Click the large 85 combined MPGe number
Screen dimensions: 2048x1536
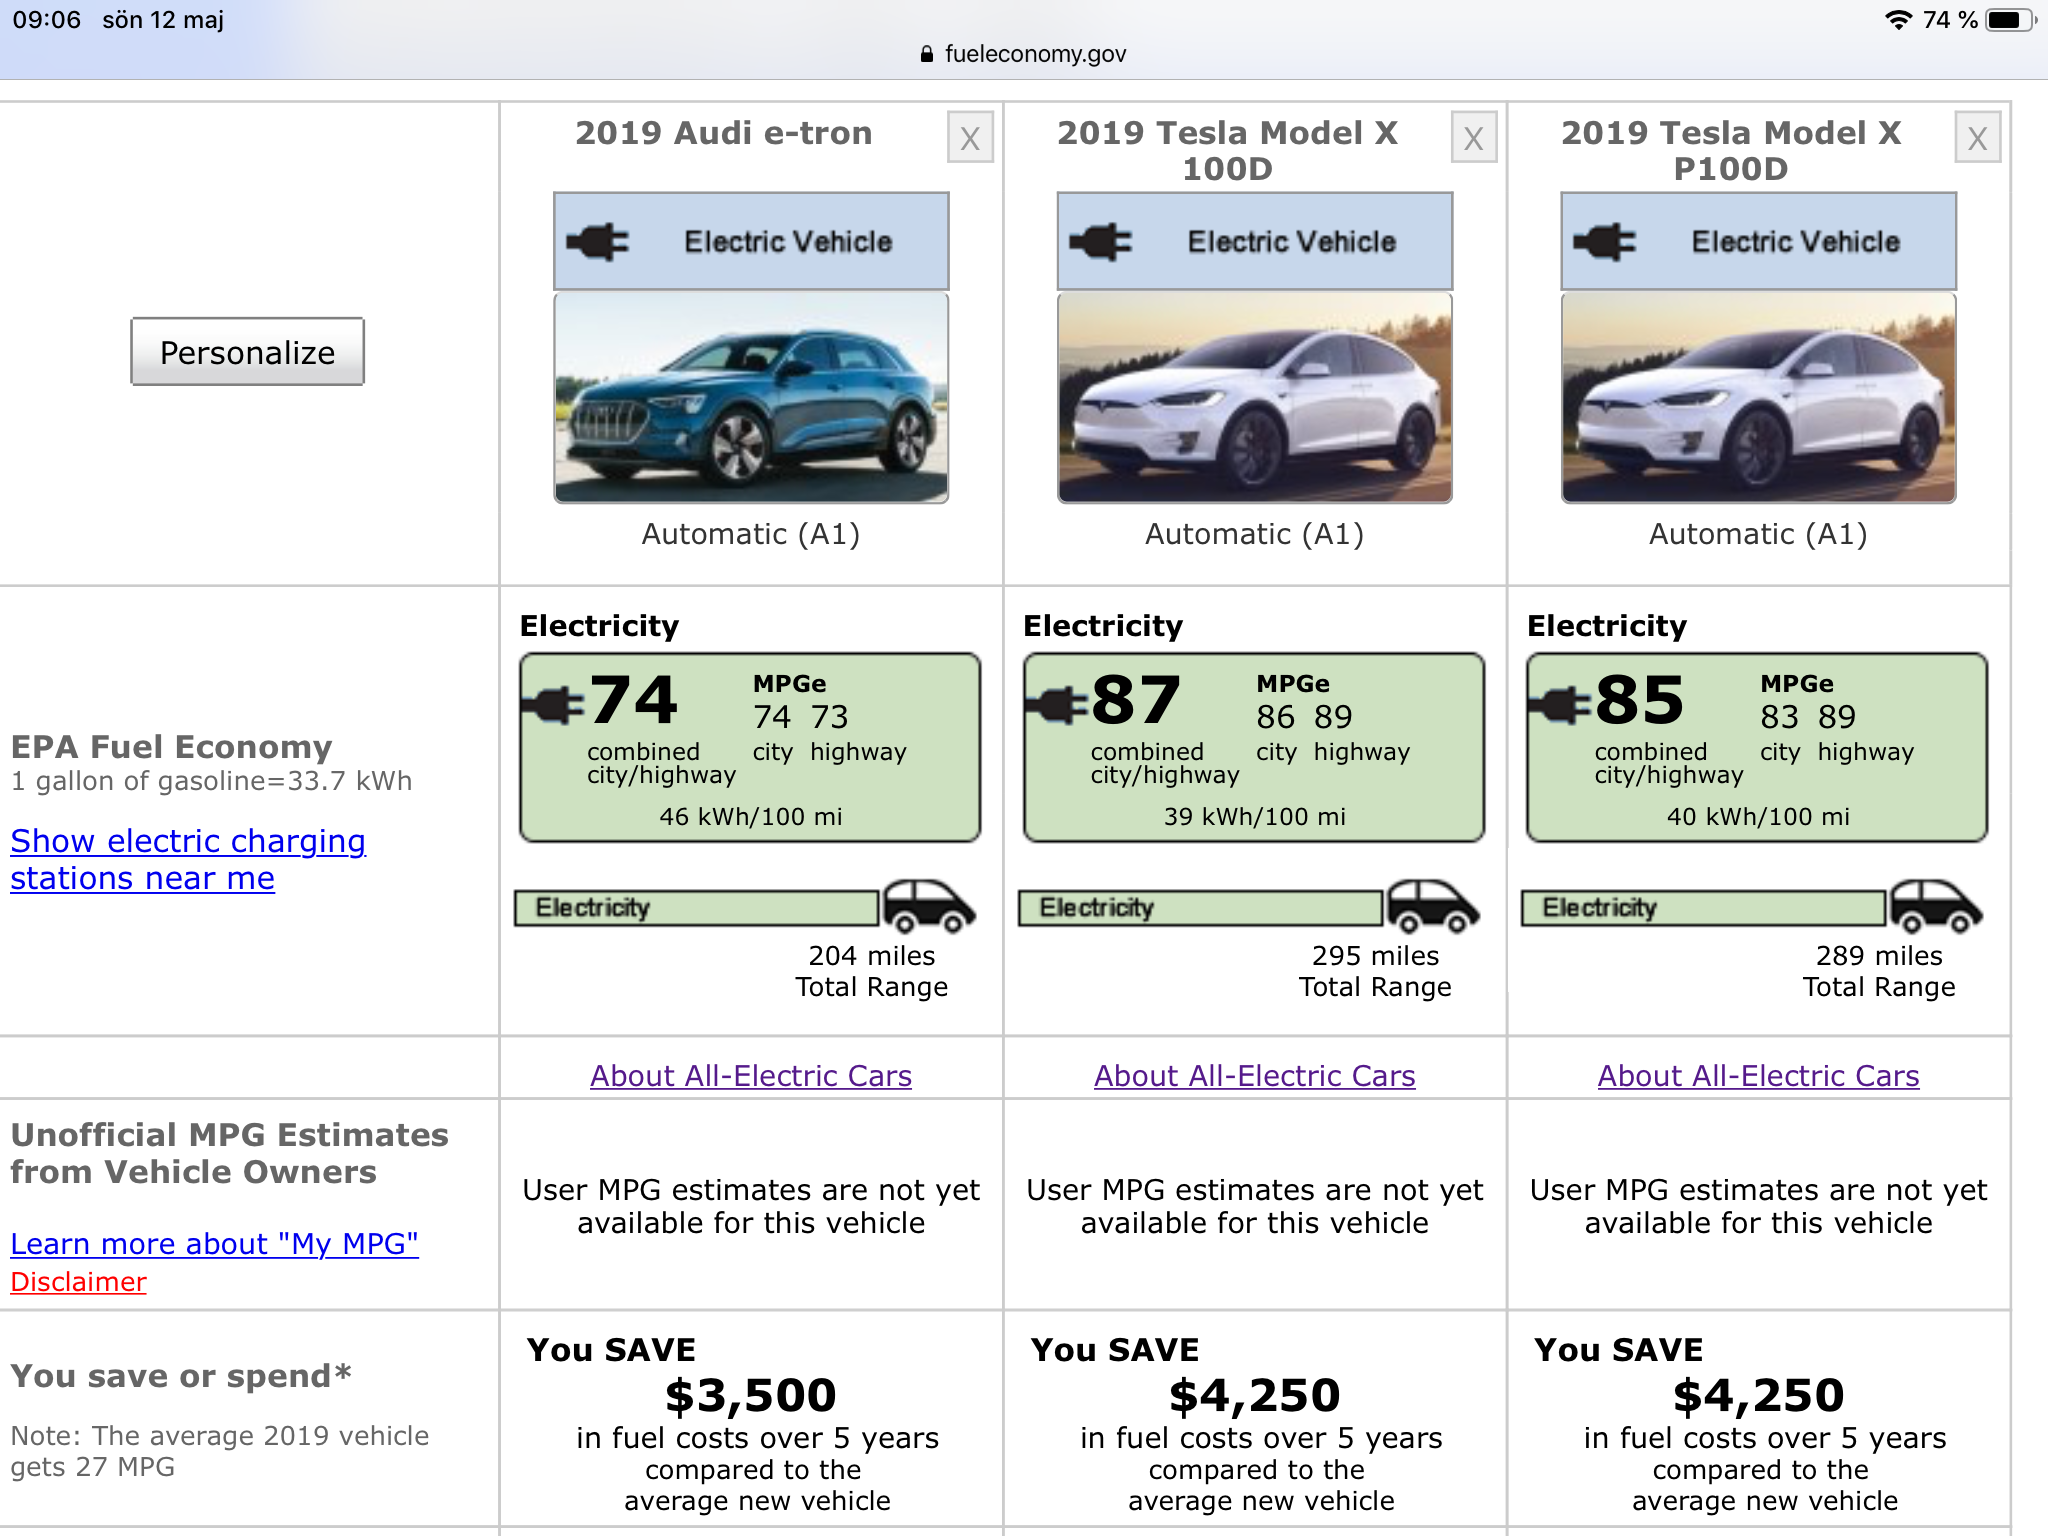pyautogui.click(x=1640, y=700)
